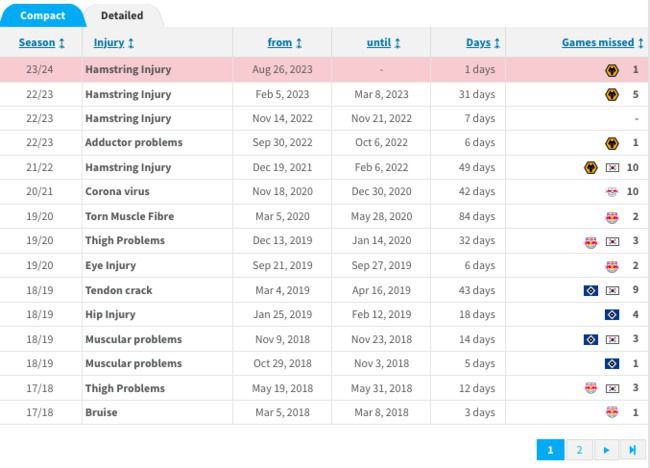Screen dimensions: 650x468
Task: Click the Wolves crest in the Adductor problems row
Action: [612, 143]
